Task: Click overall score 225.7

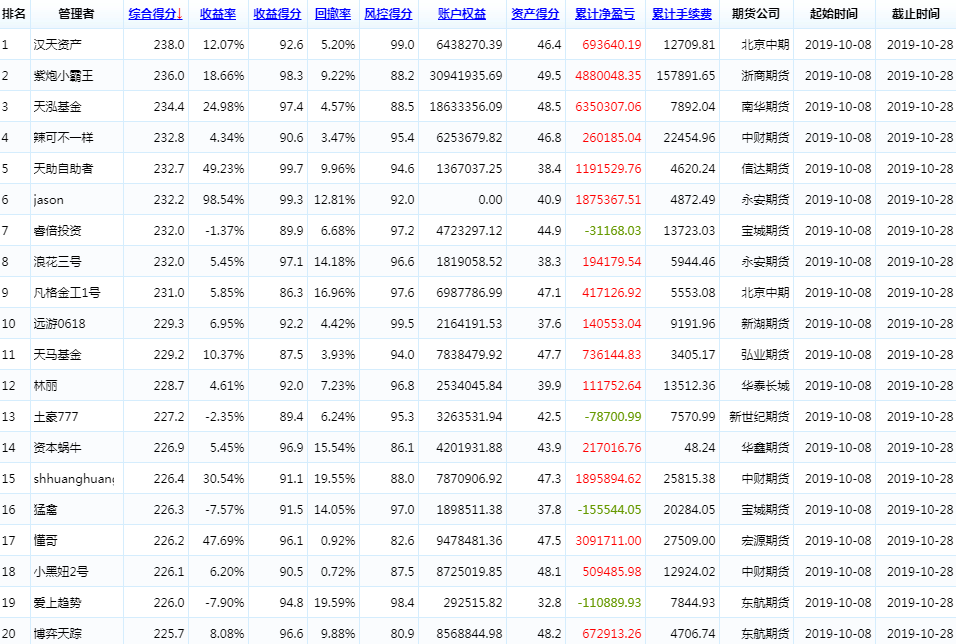Action: coord(169,634)
